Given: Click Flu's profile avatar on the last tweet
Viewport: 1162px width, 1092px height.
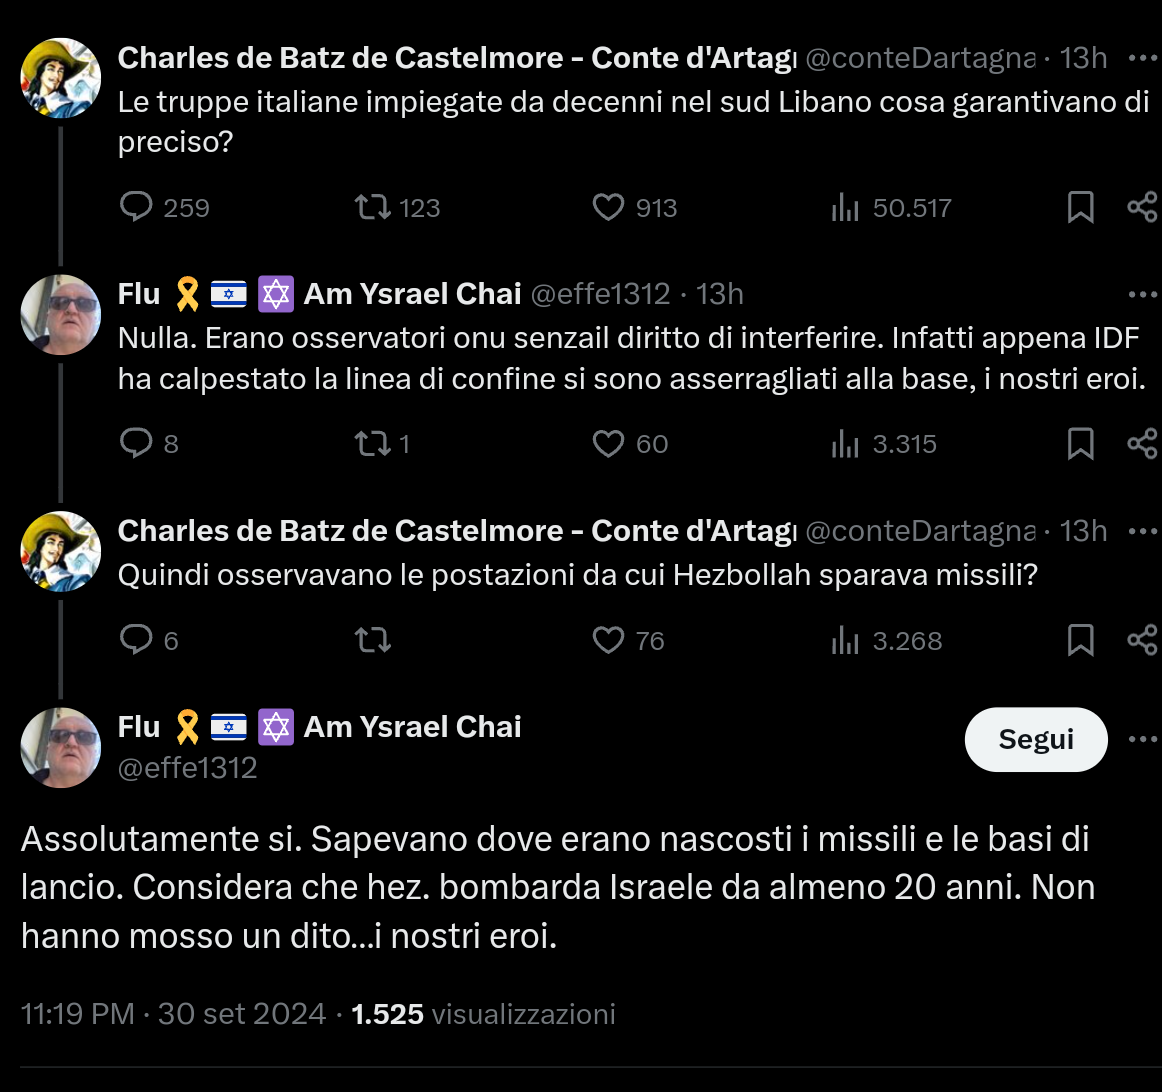Looking at the screenshot, I should pos(60,747).
